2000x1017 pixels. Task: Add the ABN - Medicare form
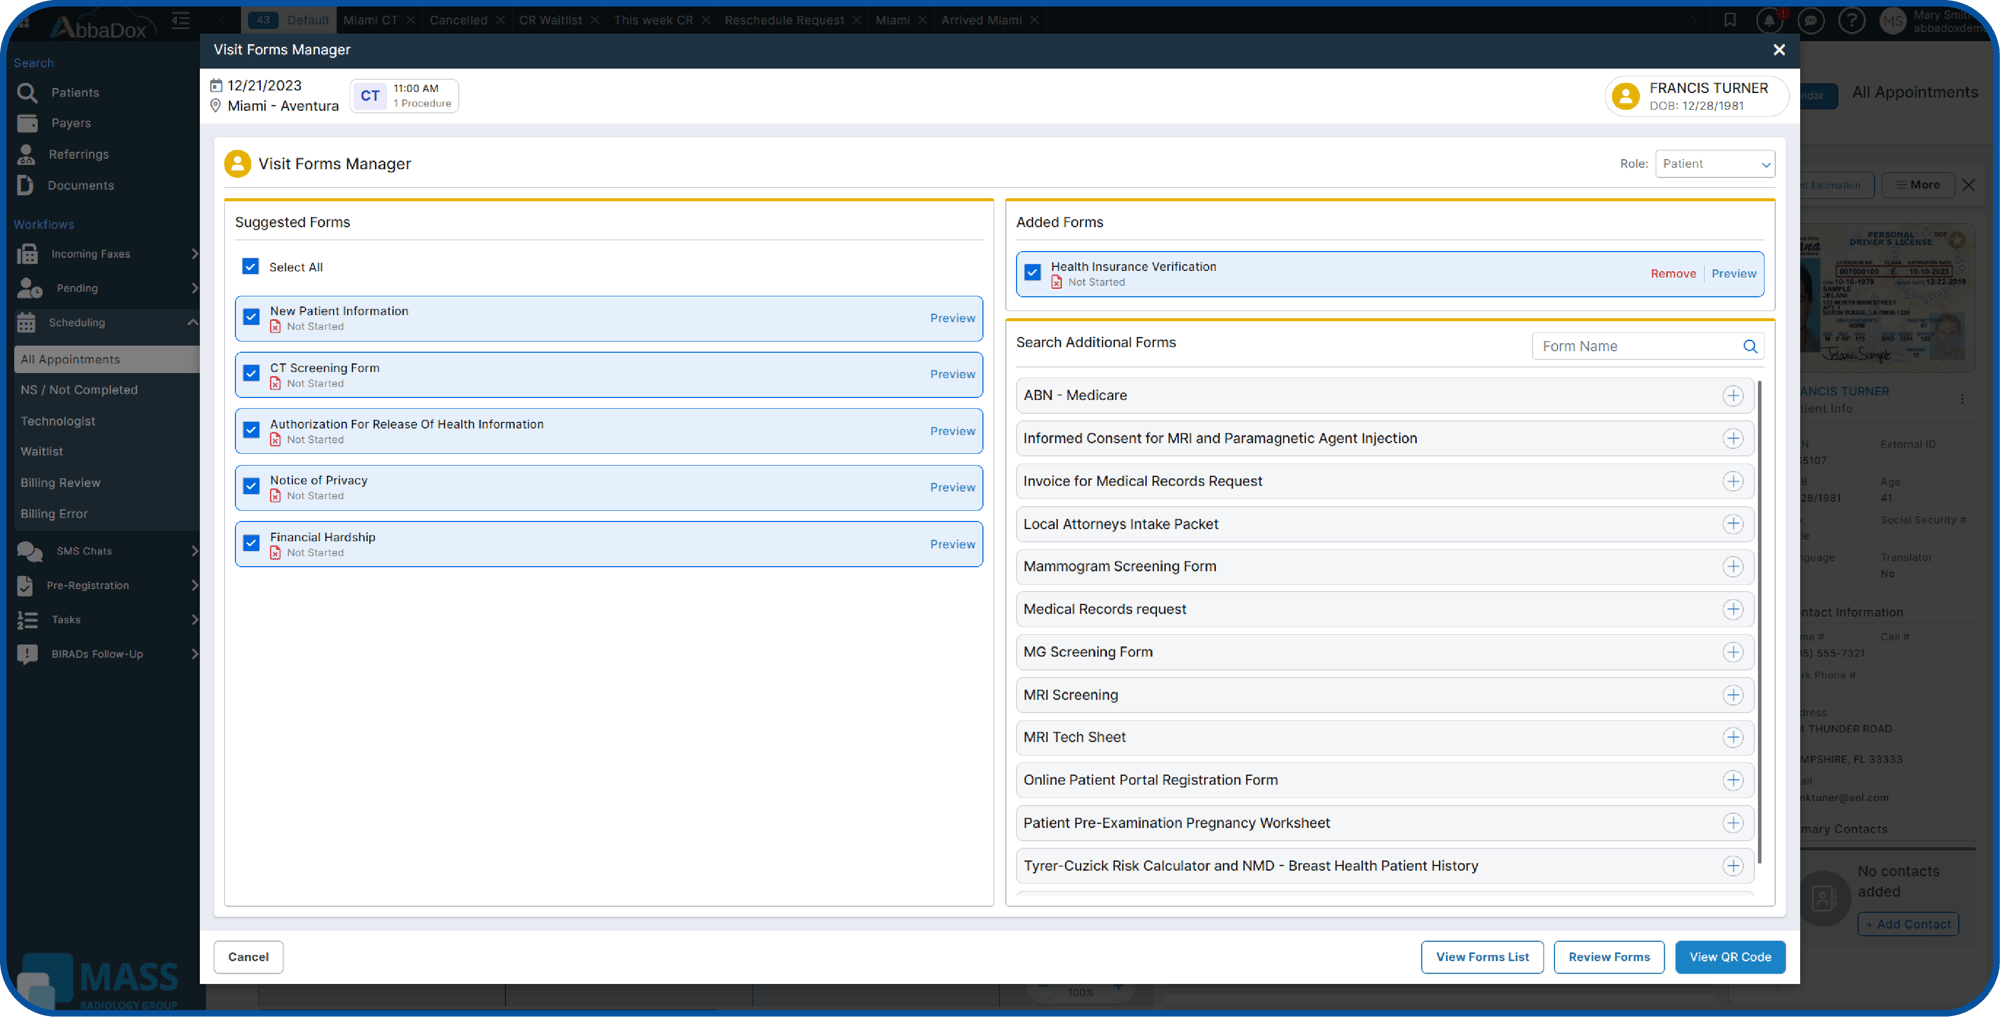click(x=1732, y=396)
